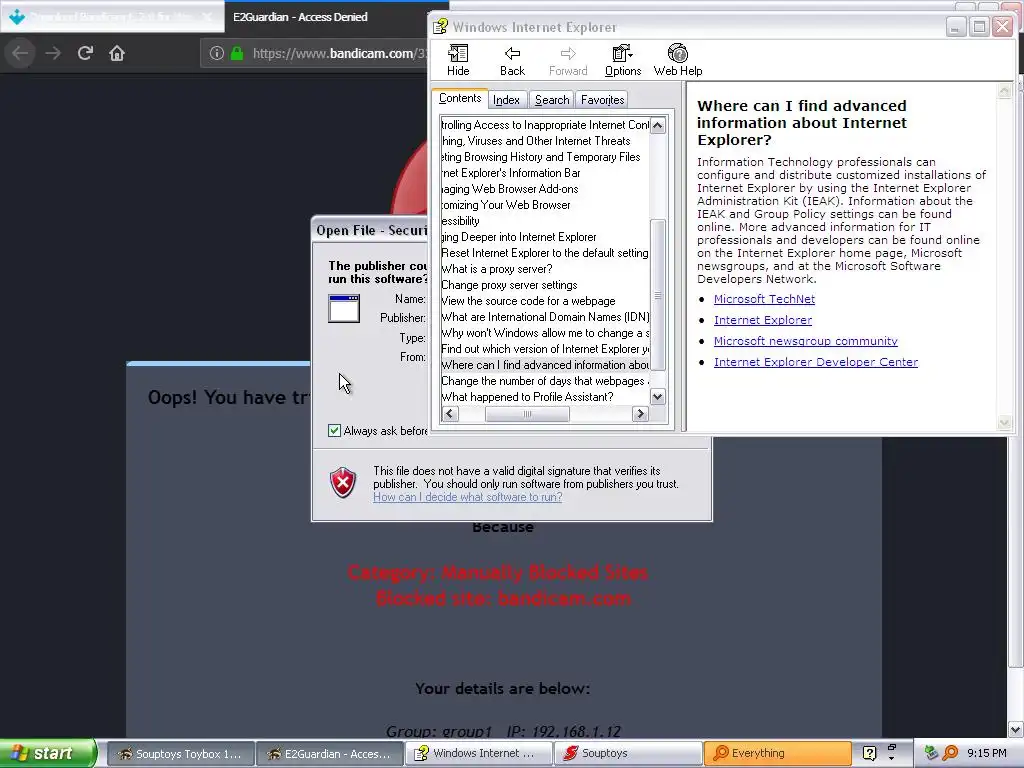The width and height of the screenshot is (1024, 768).
Task: Click the contents horizontal scrollbar thumb
Action: (x=527, y=413)
